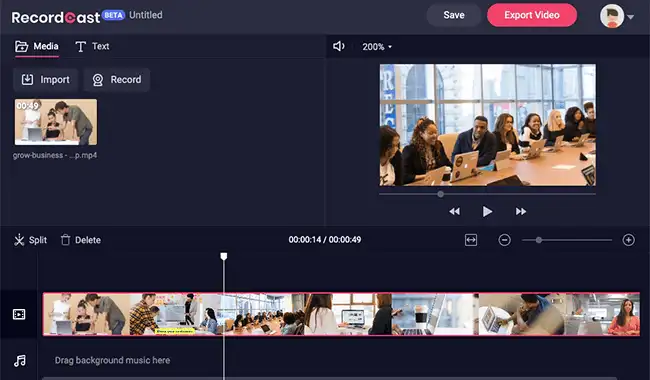
Task: Click the music track icon
Action: tap(19, 361)
